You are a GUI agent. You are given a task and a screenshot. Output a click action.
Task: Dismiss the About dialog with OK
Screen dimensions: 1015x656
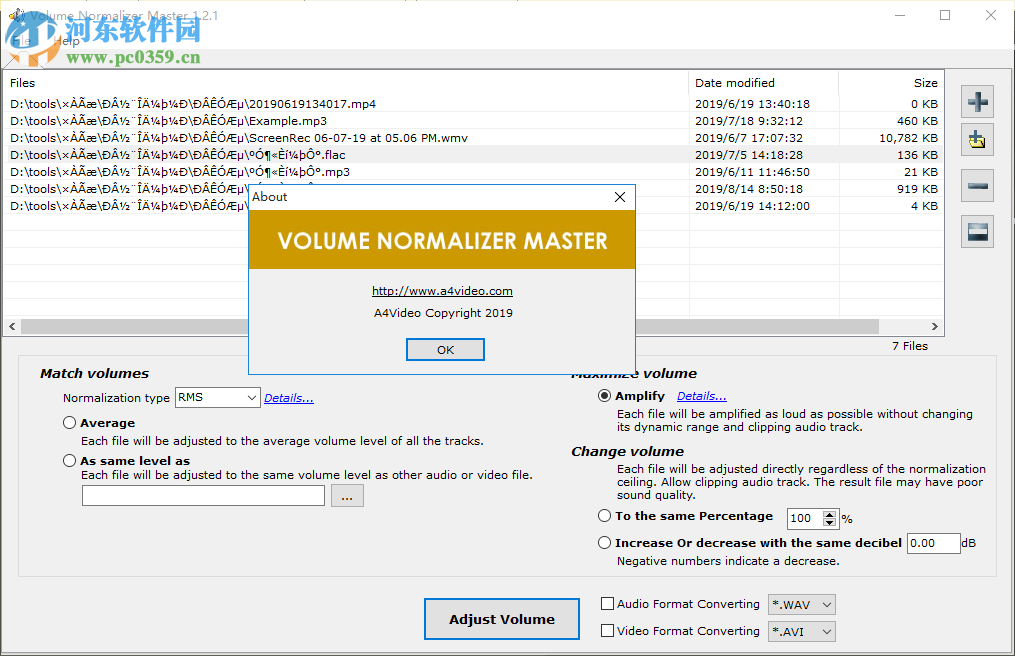pyautogui.click(x=445, y=349)
